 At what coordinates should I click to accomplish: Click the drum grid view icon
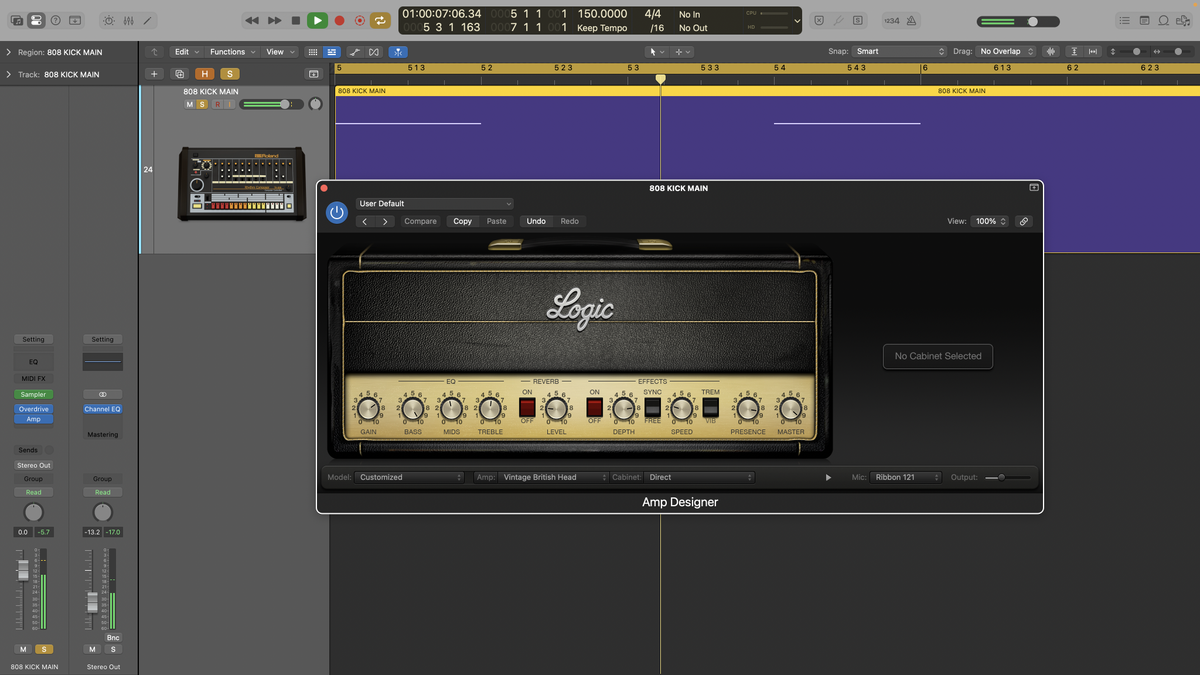313,51
